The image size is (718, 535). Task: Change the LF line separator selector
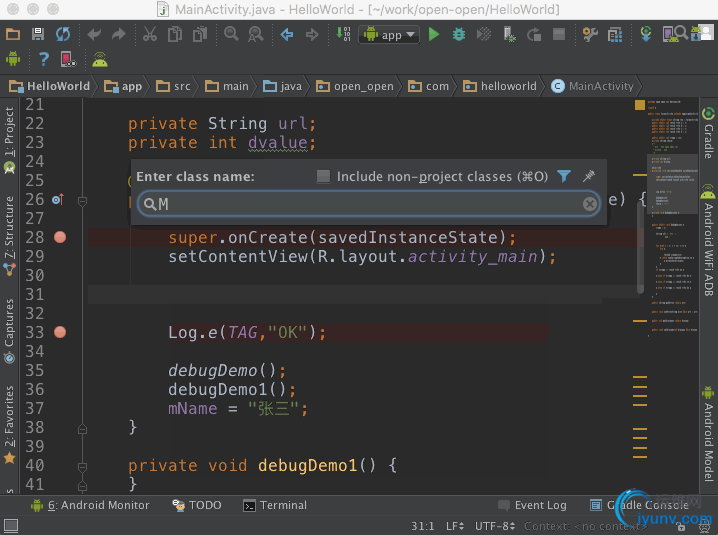455,526
